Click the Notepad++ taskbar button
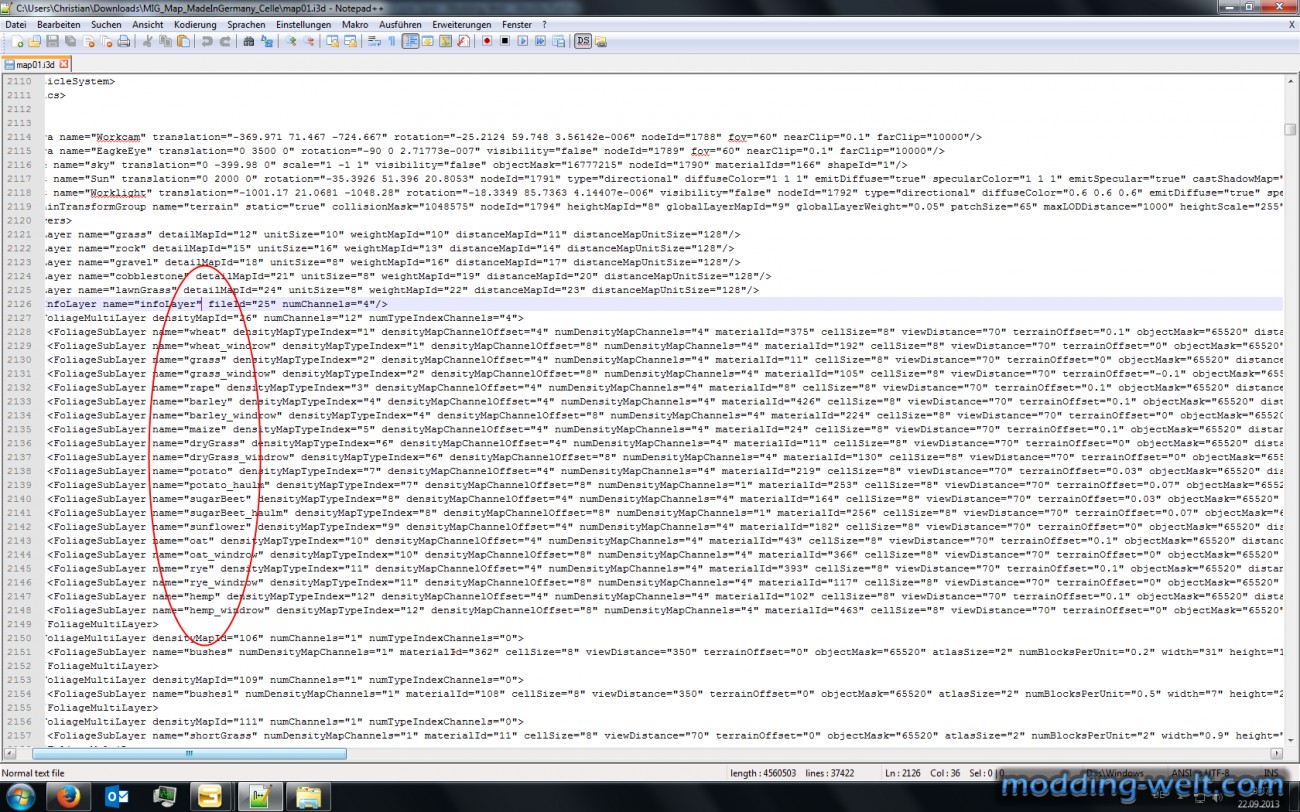The image size is (1300, 812). (x=261, y=797)
